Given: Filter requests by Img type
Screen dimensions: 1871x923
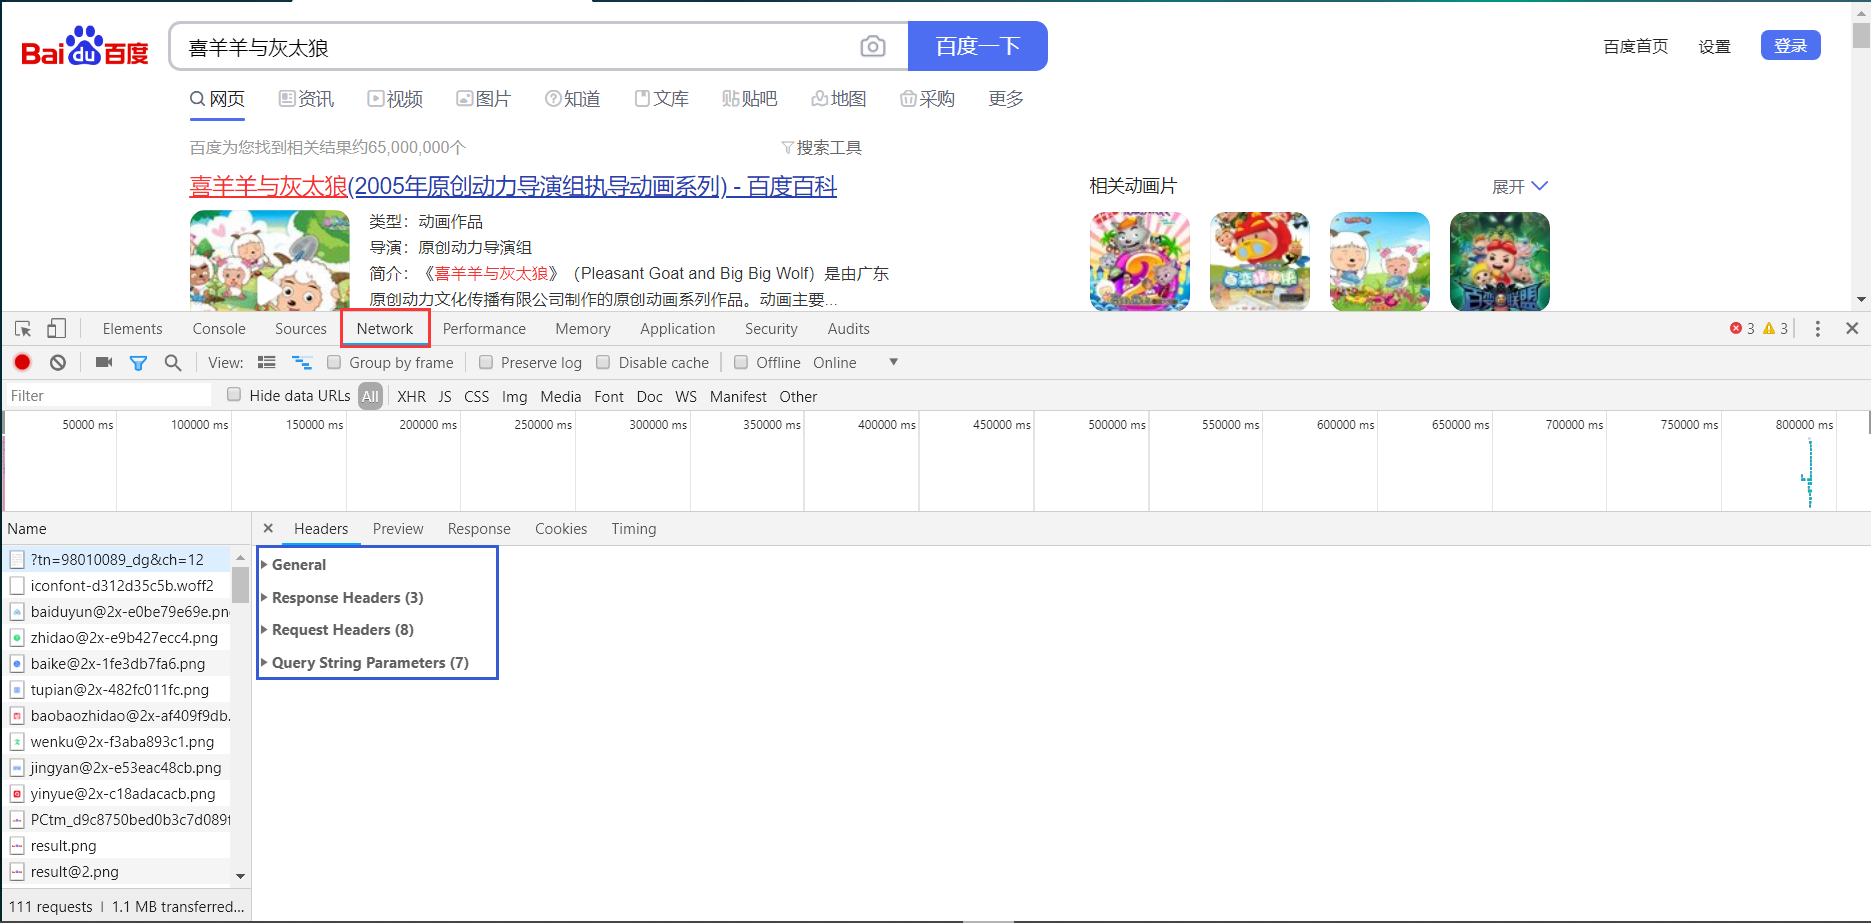Looking at the screenshot, I should click(514, 396).
